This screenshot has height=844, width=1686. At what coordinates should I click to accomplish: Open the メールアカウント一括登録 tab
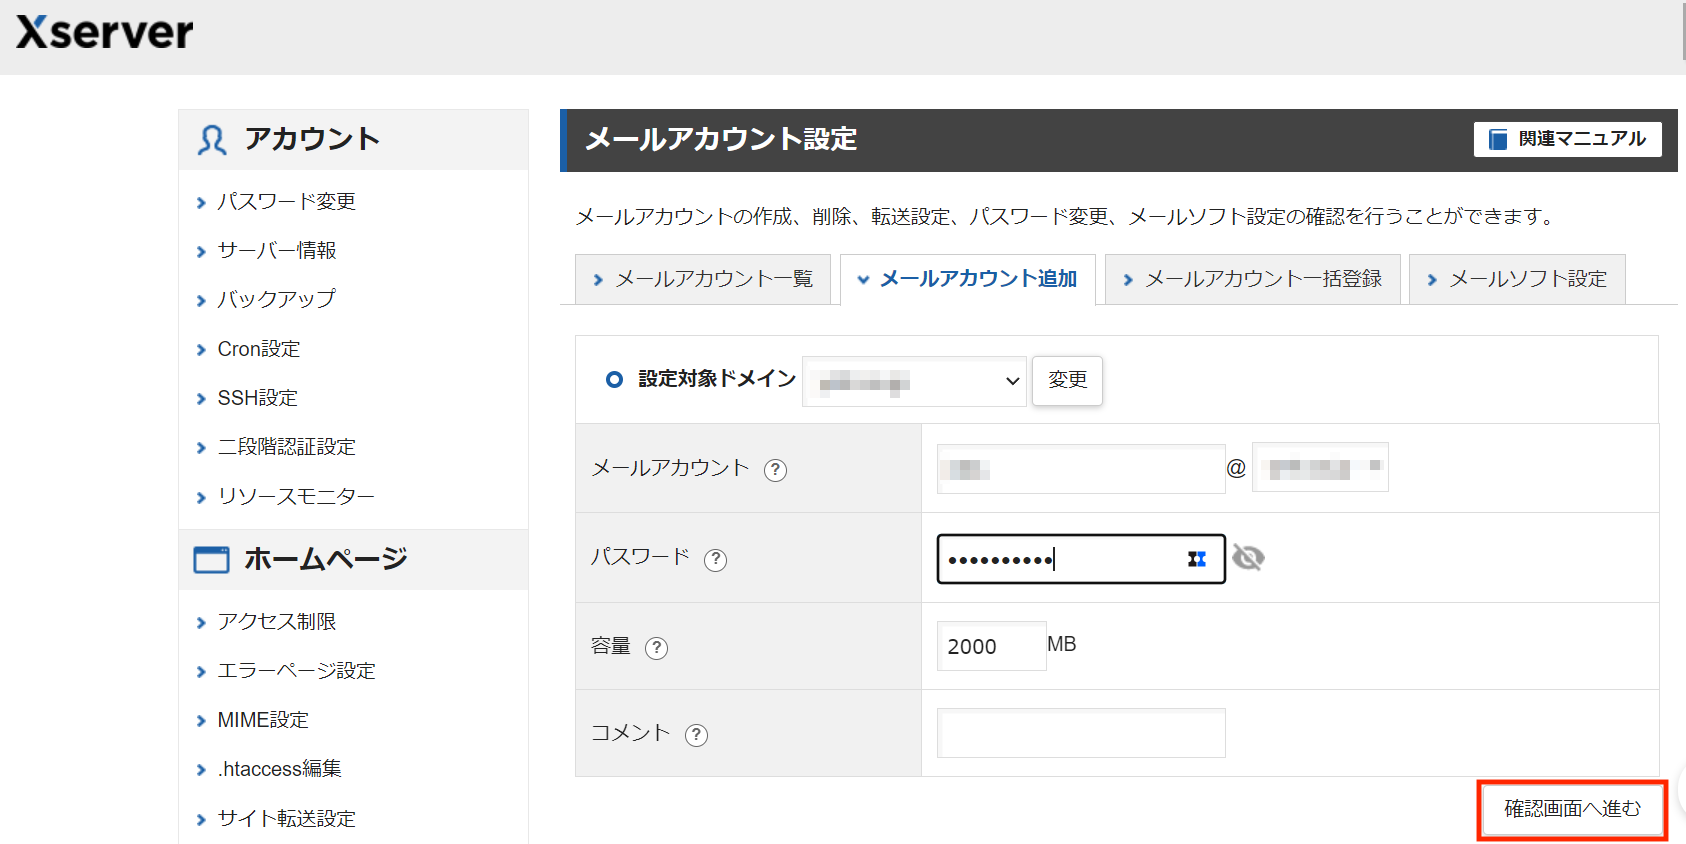pyautogui.click(x=1252, y=279)
